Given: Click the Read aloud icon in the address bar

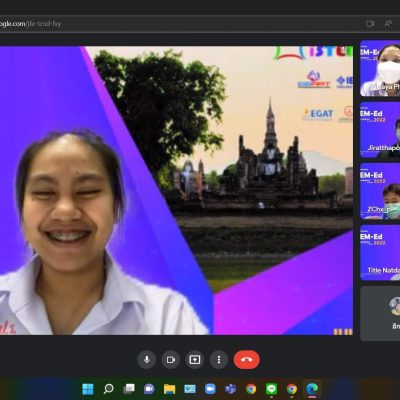Looking at the screenshot, I should [x=388, y=24].
